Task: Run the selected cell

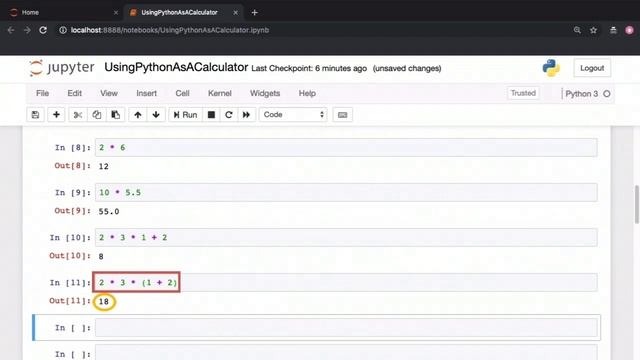Action: [x=185, y=115]
